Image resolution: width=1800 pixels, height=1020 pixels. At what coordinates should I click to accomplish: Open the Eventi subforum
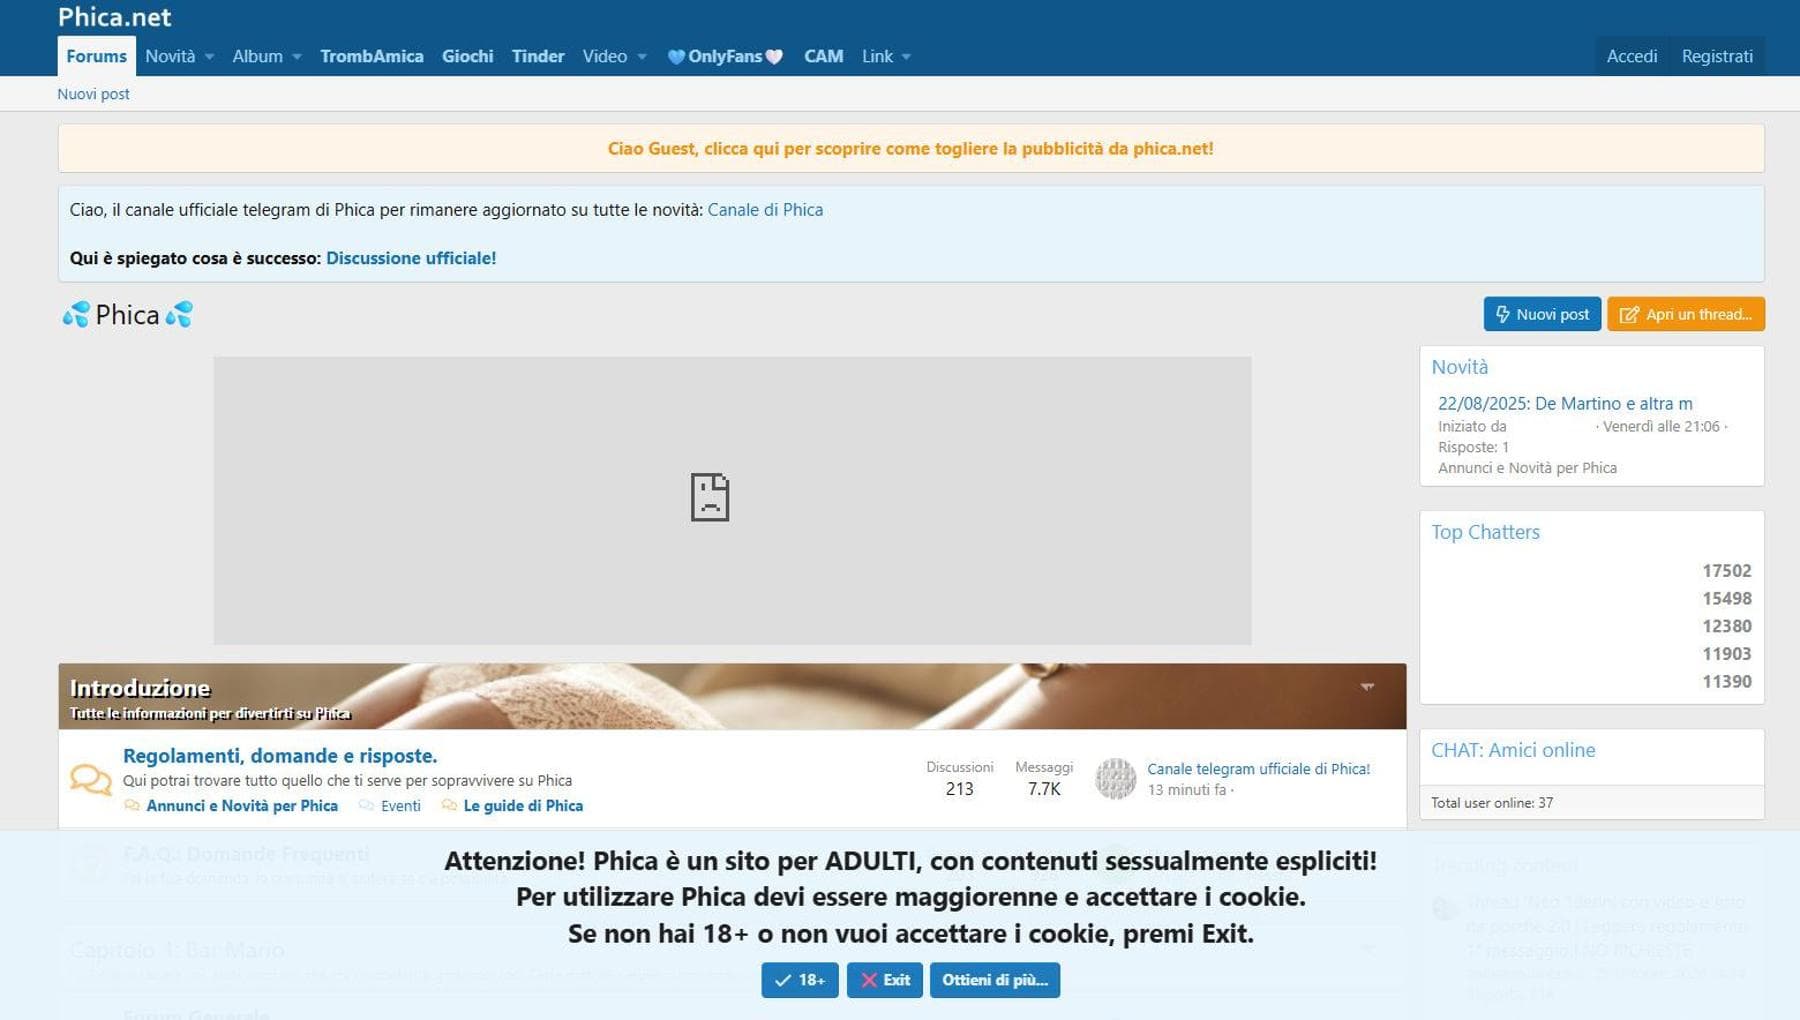(401, 806)
